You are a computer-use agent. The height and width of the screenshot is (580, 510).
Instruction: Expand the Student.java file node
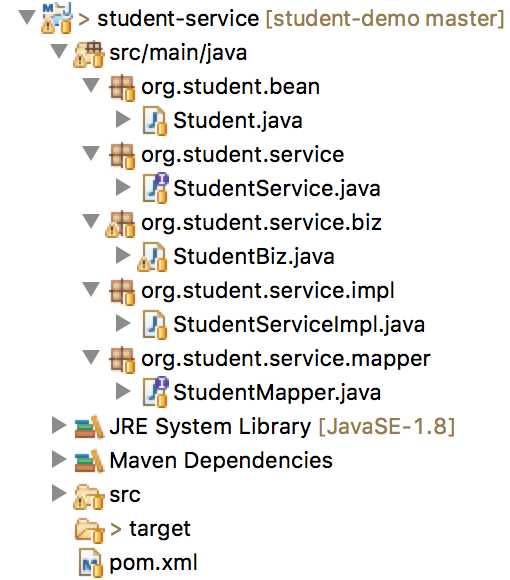click(123, 119)
